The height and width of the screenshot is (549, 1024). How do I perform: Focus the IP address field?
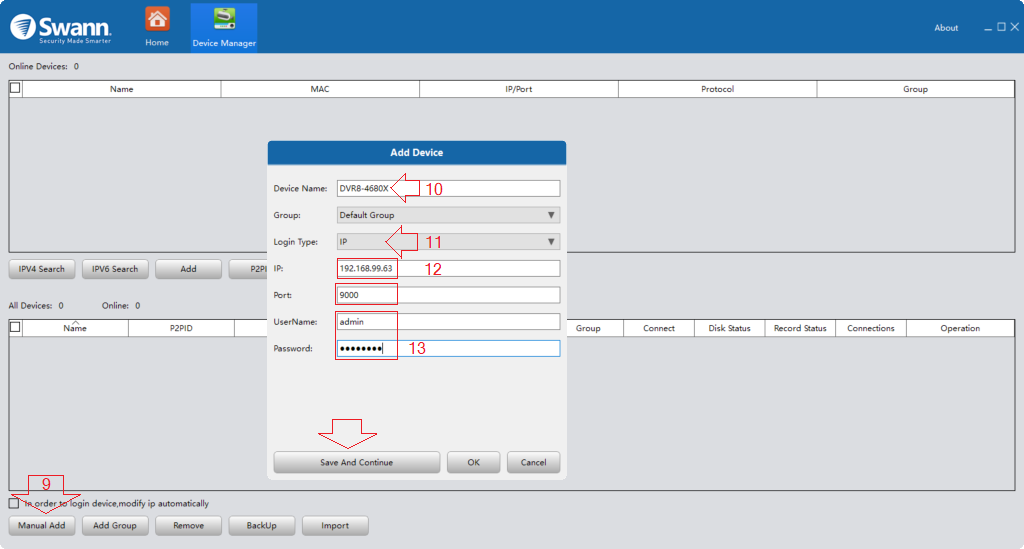(447, 268)
